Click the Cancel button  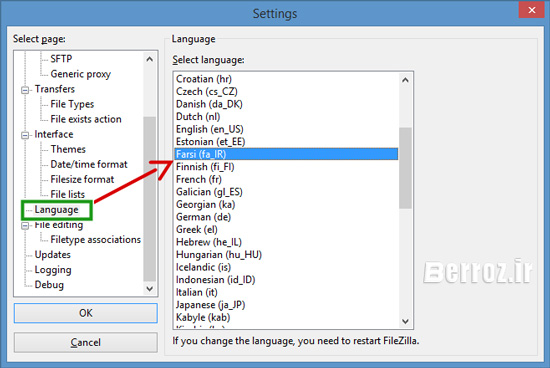tap(86, 342)
